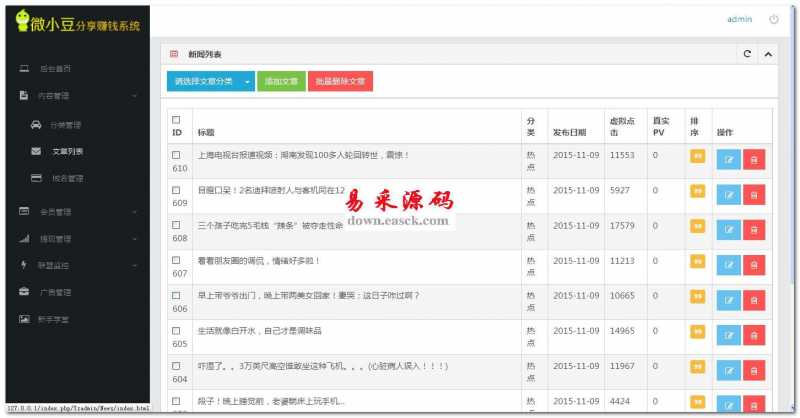This screenshot has height=418, width=800.
Task: Collapse the 新闻列表 panel with chevron
Action: coord(767,54)
